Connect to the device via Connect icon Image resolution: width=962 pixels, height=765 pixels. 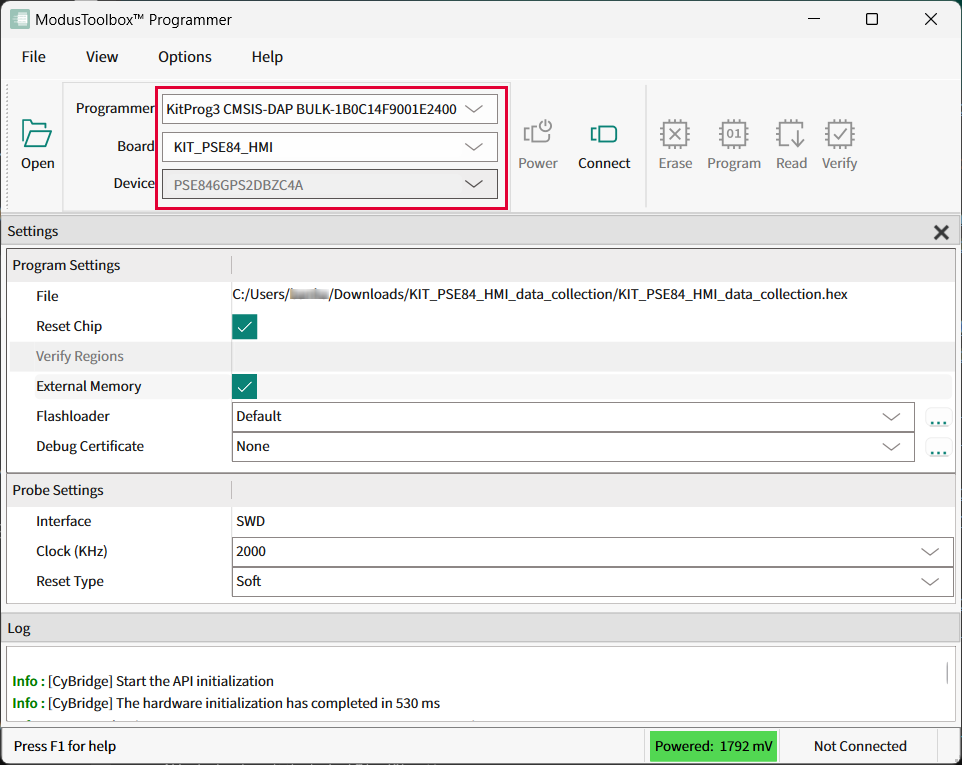(604, 135)
